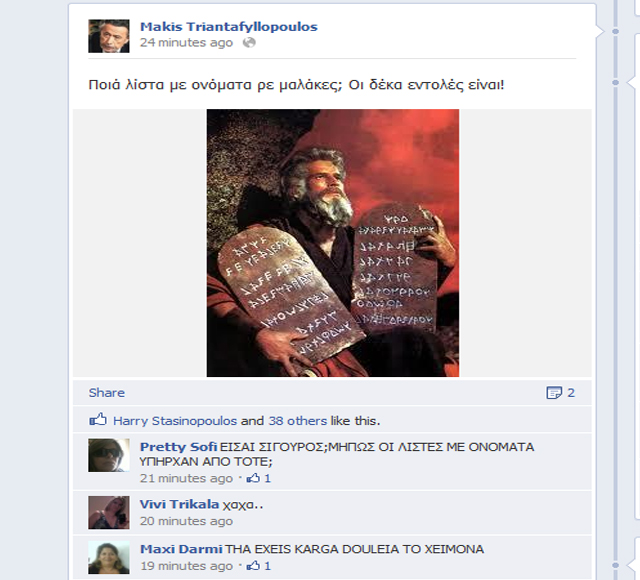Open the Moses tablets photo
640x580 pixels.
click(333, 243)
